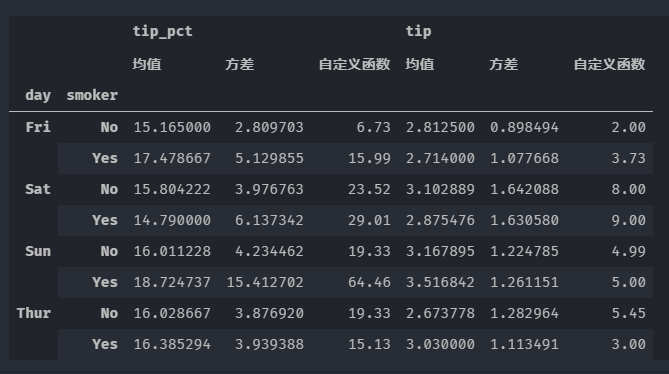669x374 pixels.
Task: Select the Sun row label
Action: pos(38,251)
